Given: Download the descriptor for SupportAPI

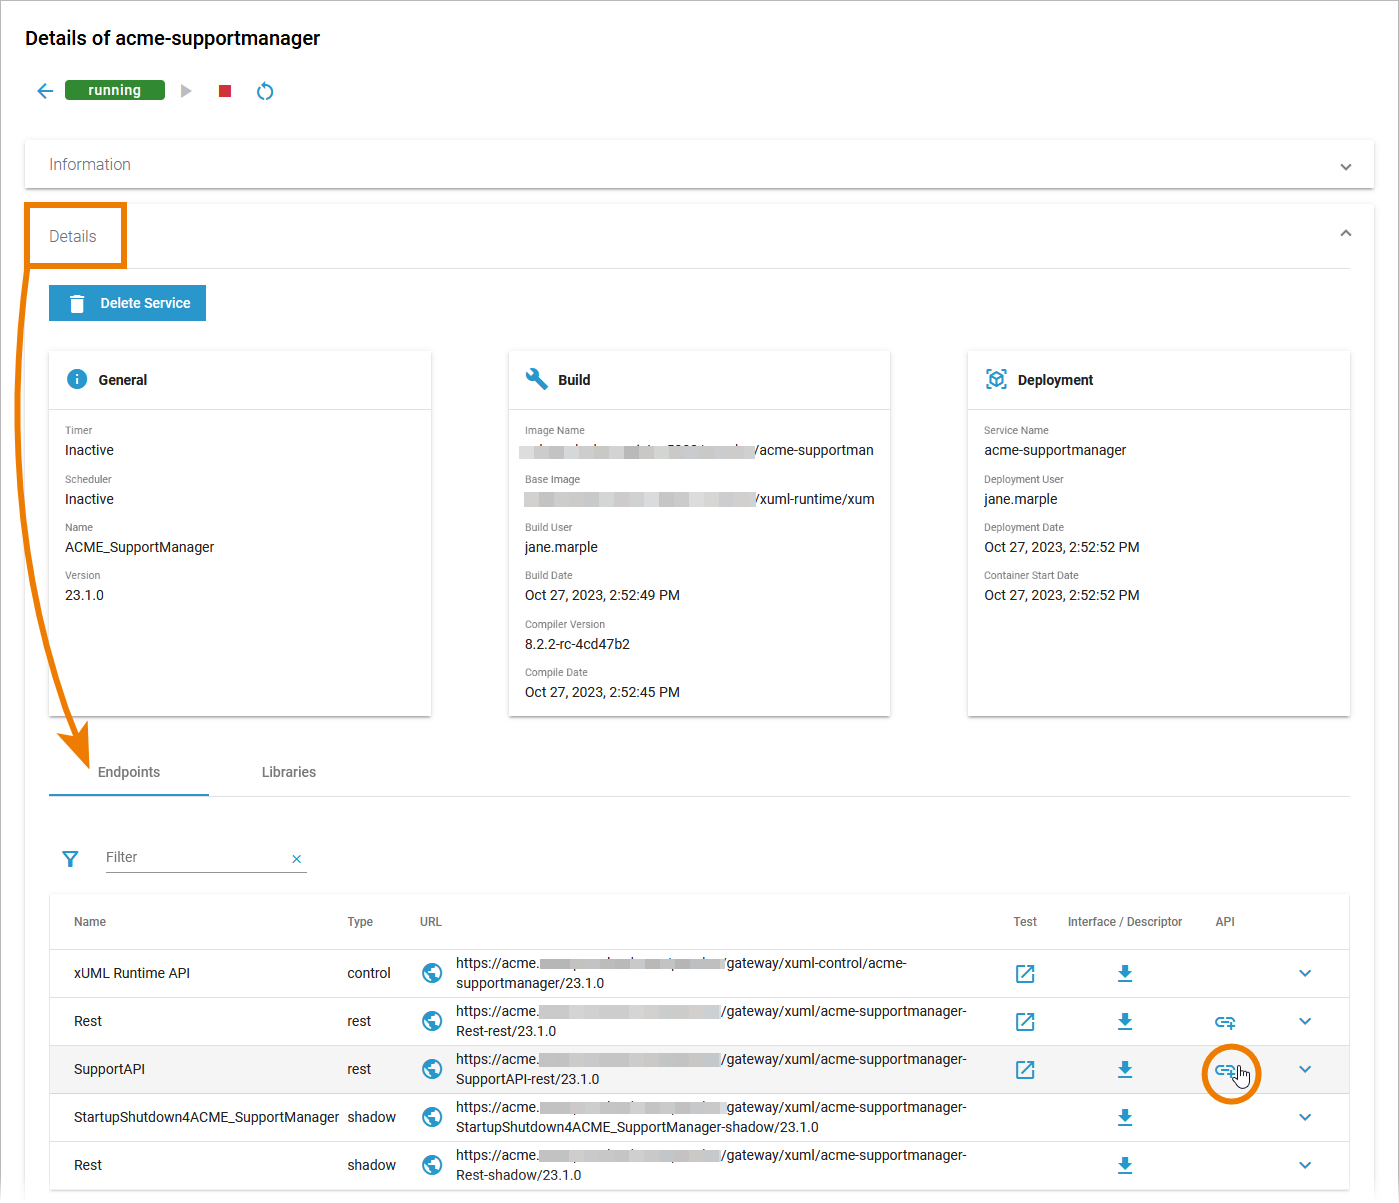Looking at the screenshot, I should (1125, 1069).
